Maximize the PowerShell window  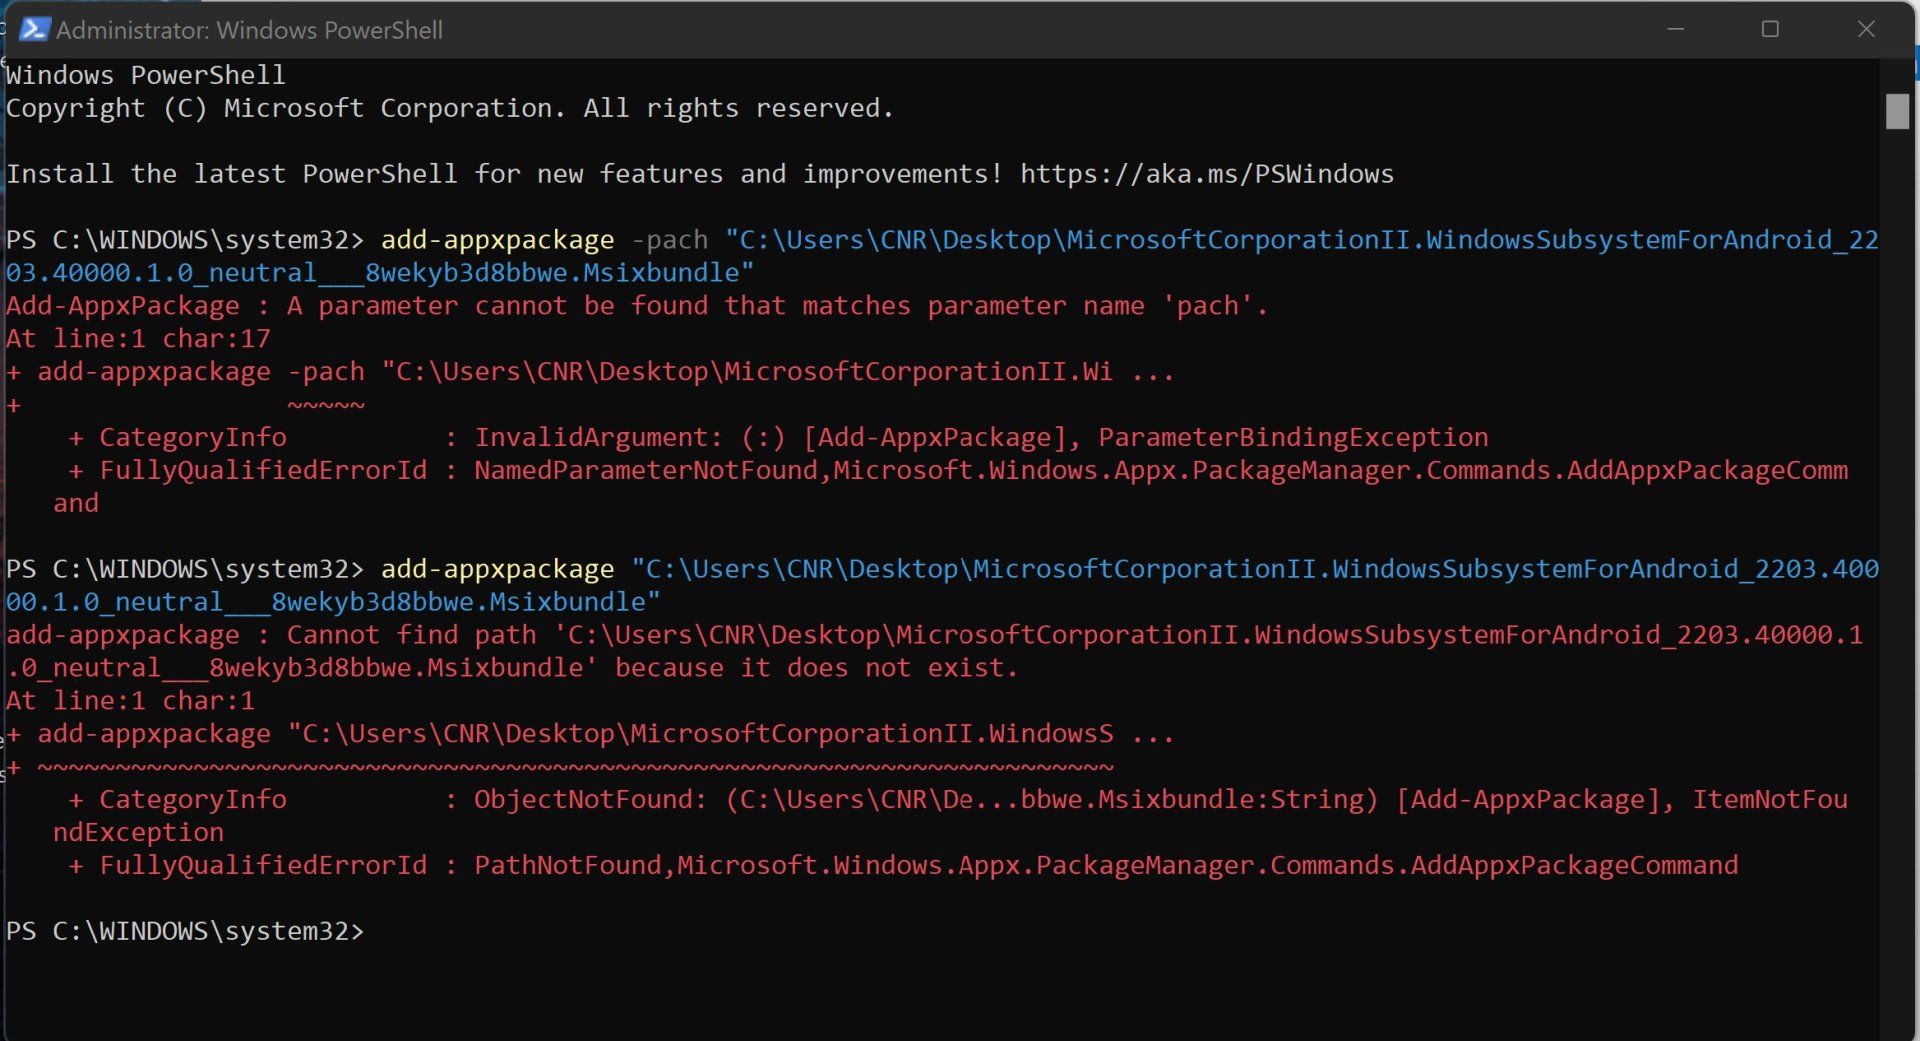1770,30
